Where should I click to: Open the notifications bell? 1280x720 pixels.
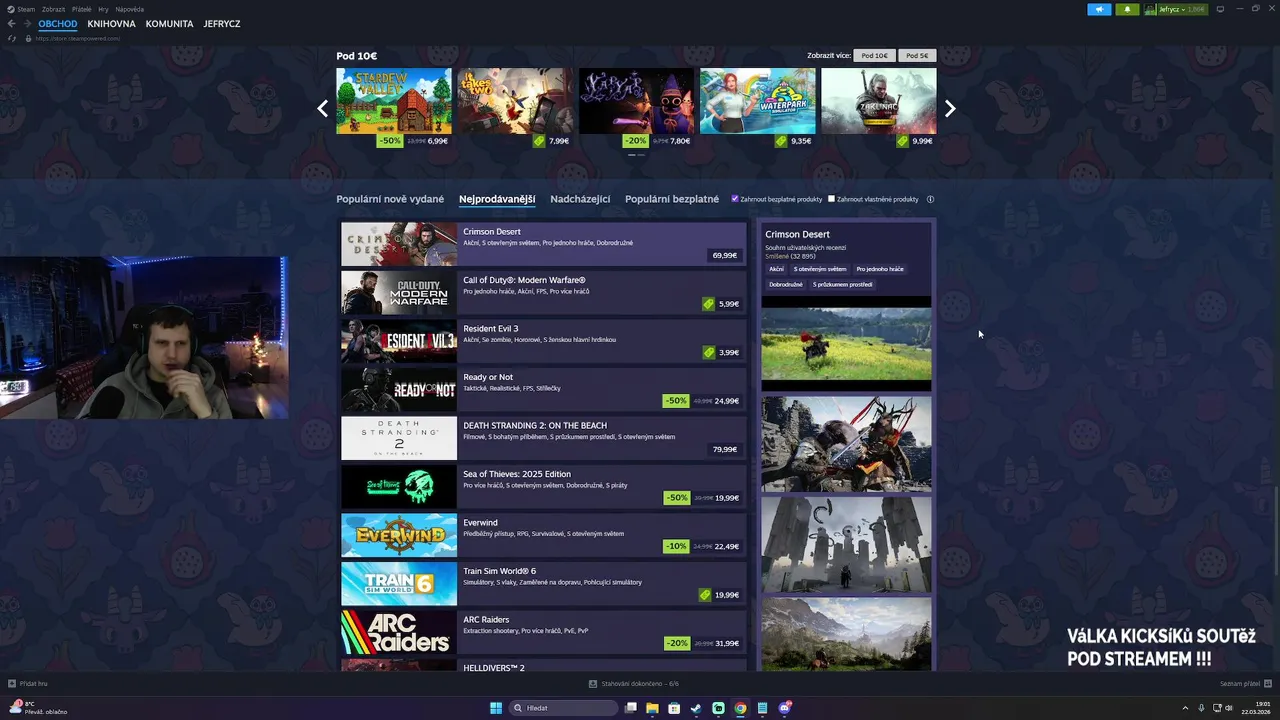(1128, 9)
